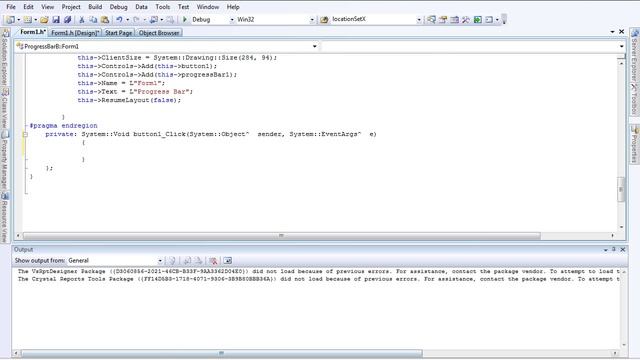
Task: Open the Properties Window toolbar icon
Action: click(x=443, y=20)
